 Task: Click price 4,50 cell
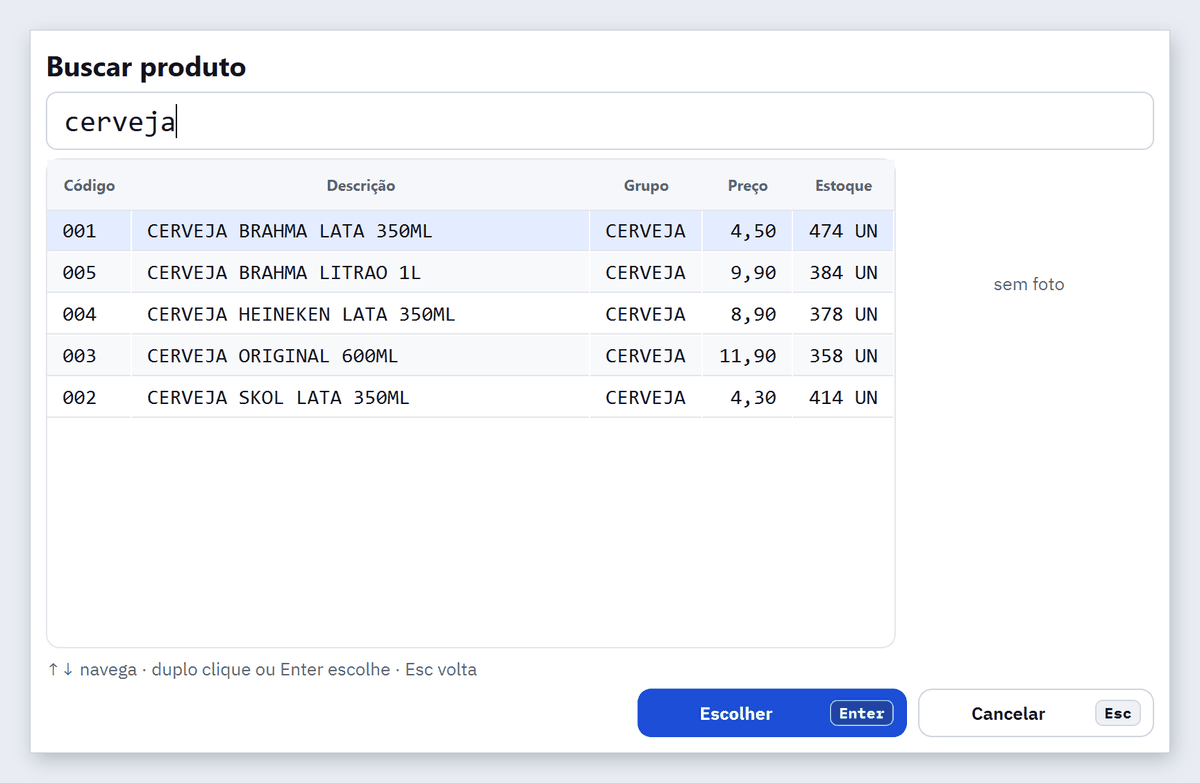(748, 231)
